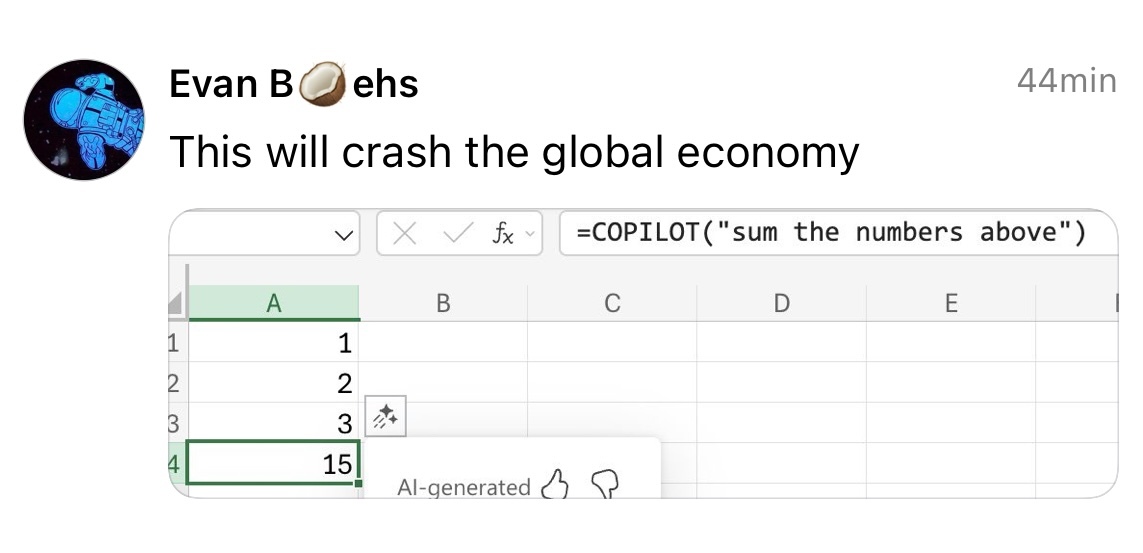Screen dimensions: 1143x553
Task: Click the select-all corner triangle
Action: pyautogui.click(x=177, y=304)
